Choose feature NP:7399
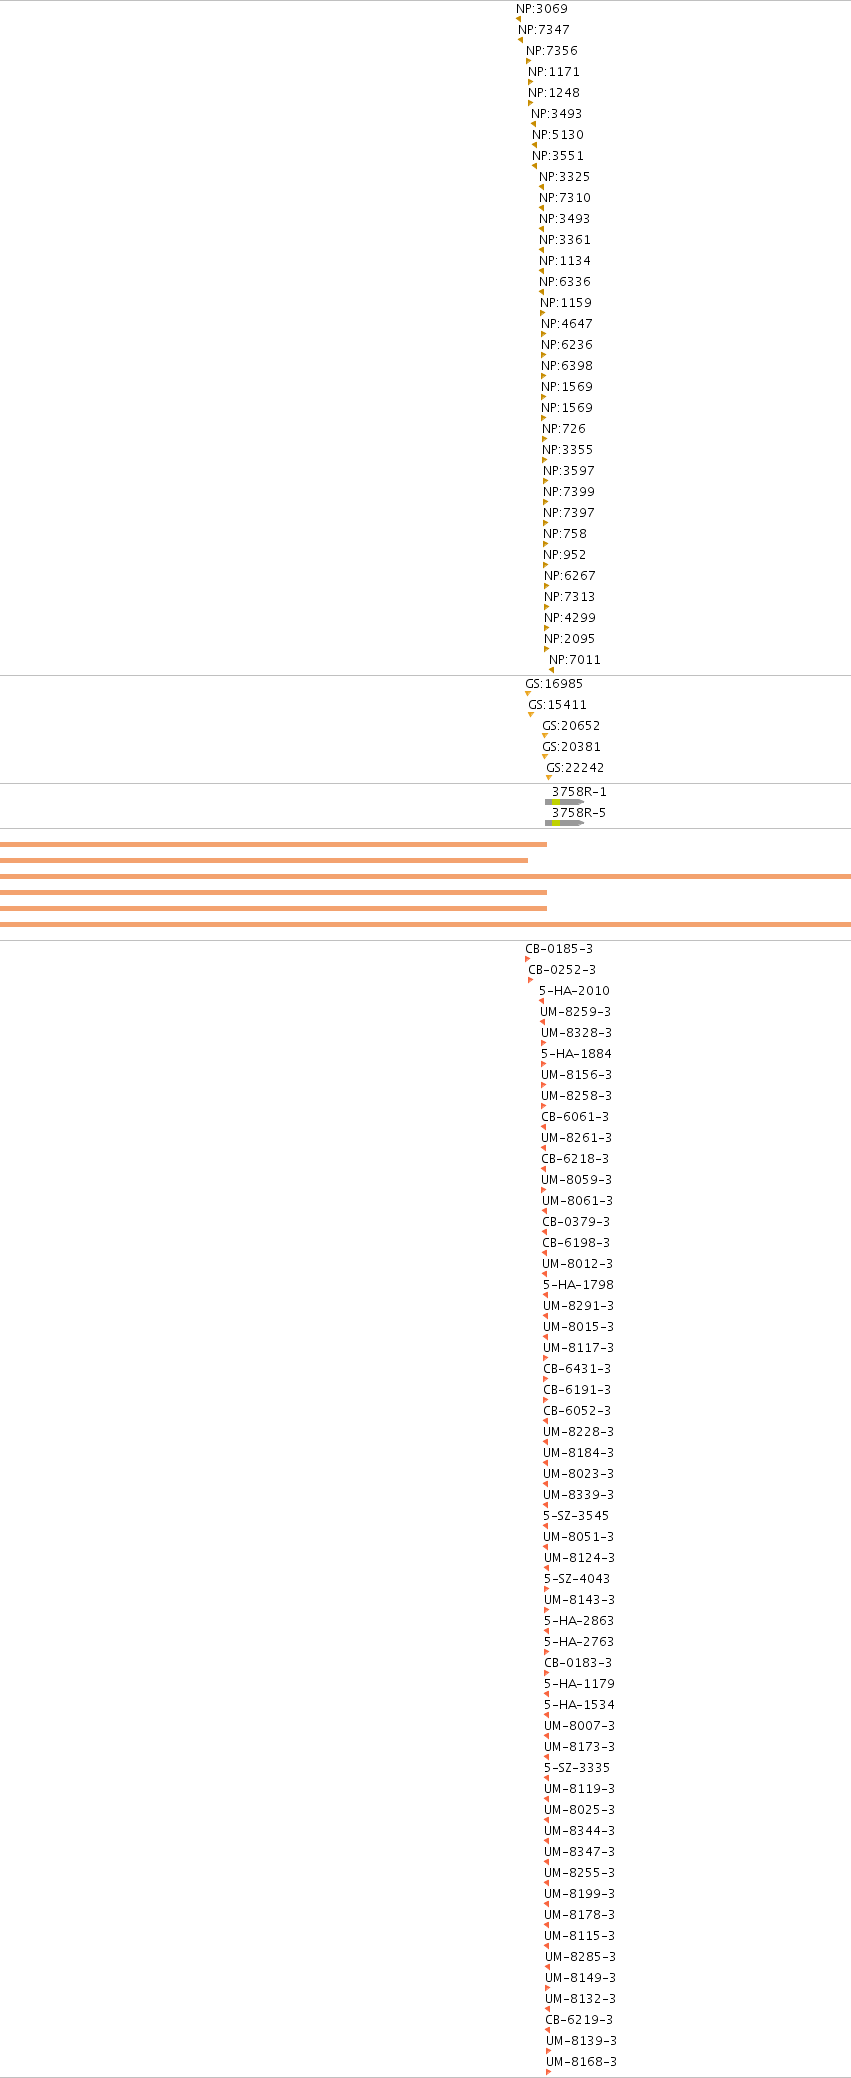 tap(569, 492)
